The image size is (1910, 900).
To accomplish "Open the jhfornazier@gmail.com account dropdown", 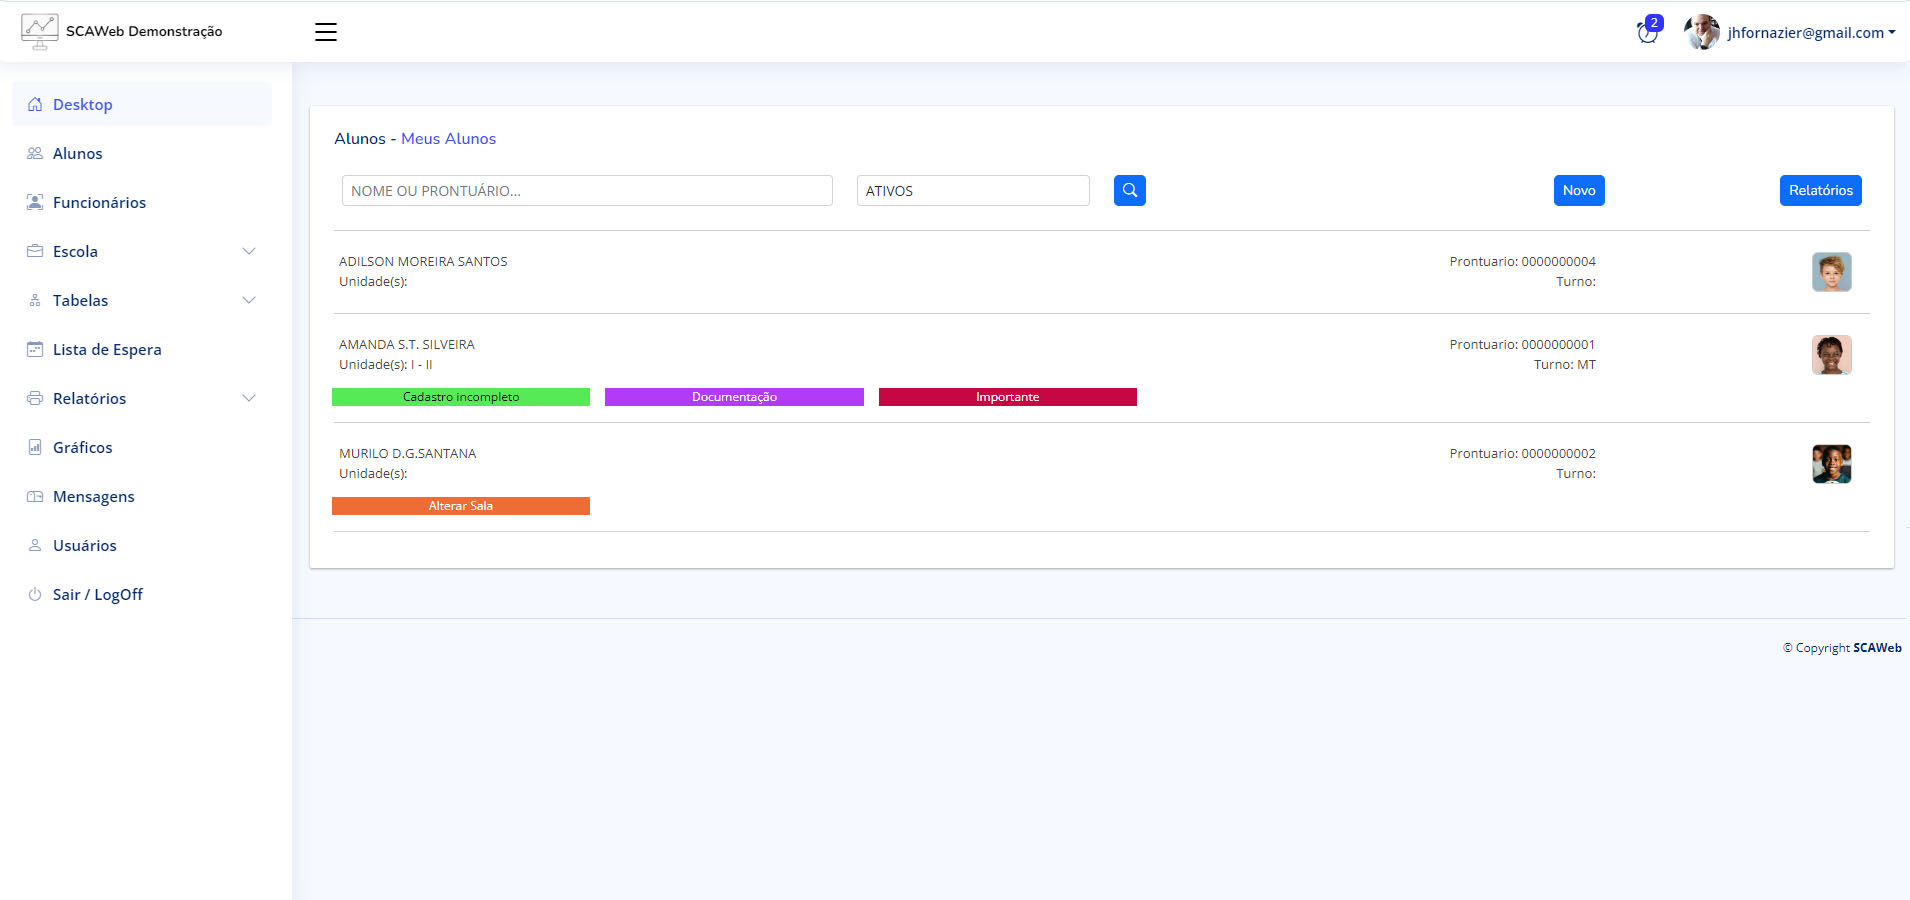I will [x=1810, y=32].
